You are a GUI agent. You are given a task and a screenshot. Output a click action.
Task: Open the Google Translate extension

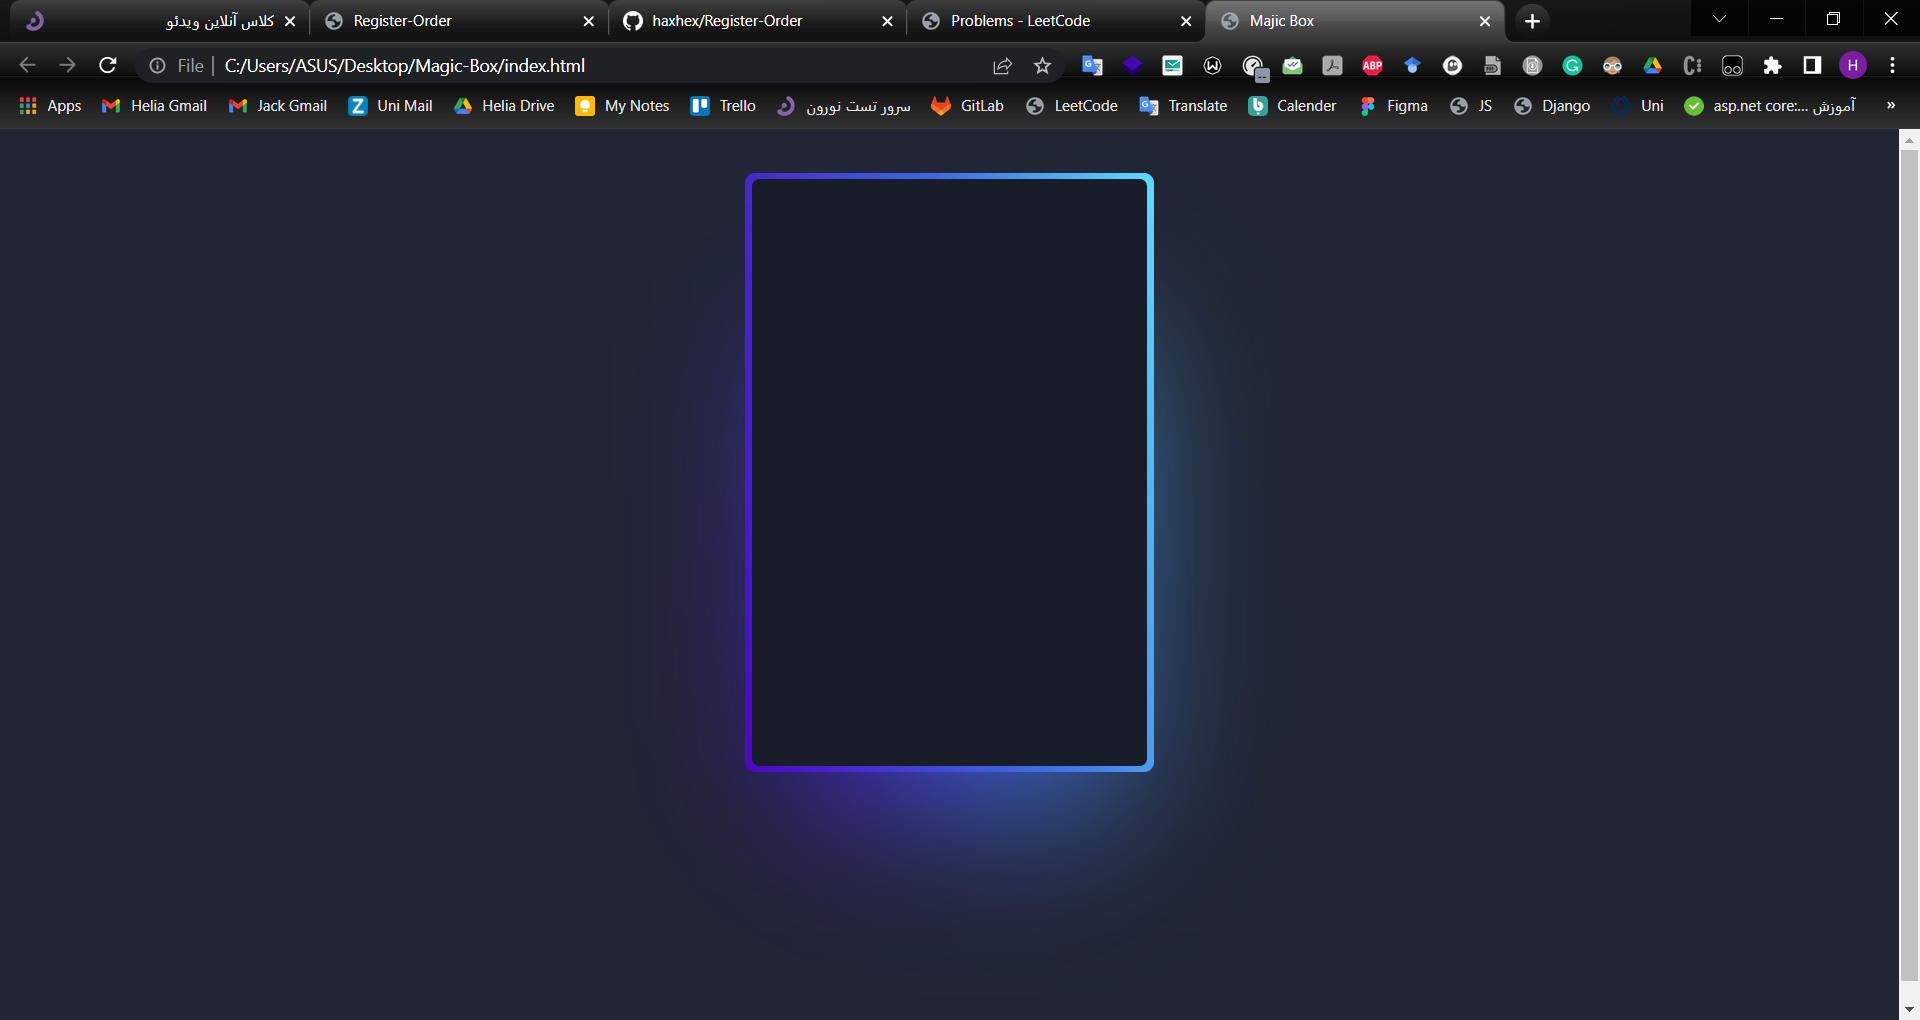(1092, 65)
